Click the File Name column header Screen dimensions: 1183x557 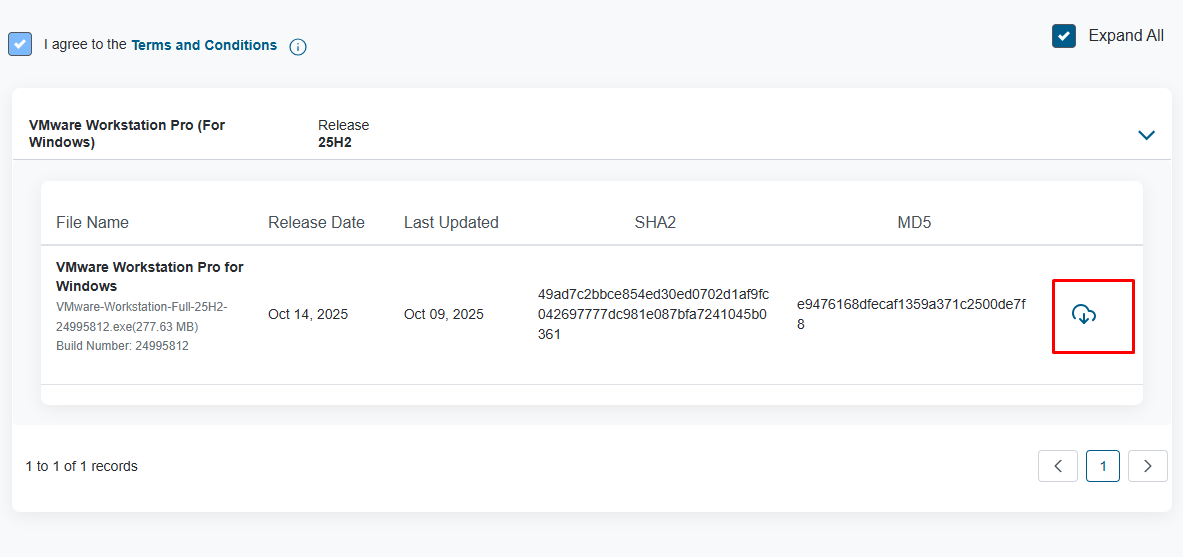coord(92,222)
